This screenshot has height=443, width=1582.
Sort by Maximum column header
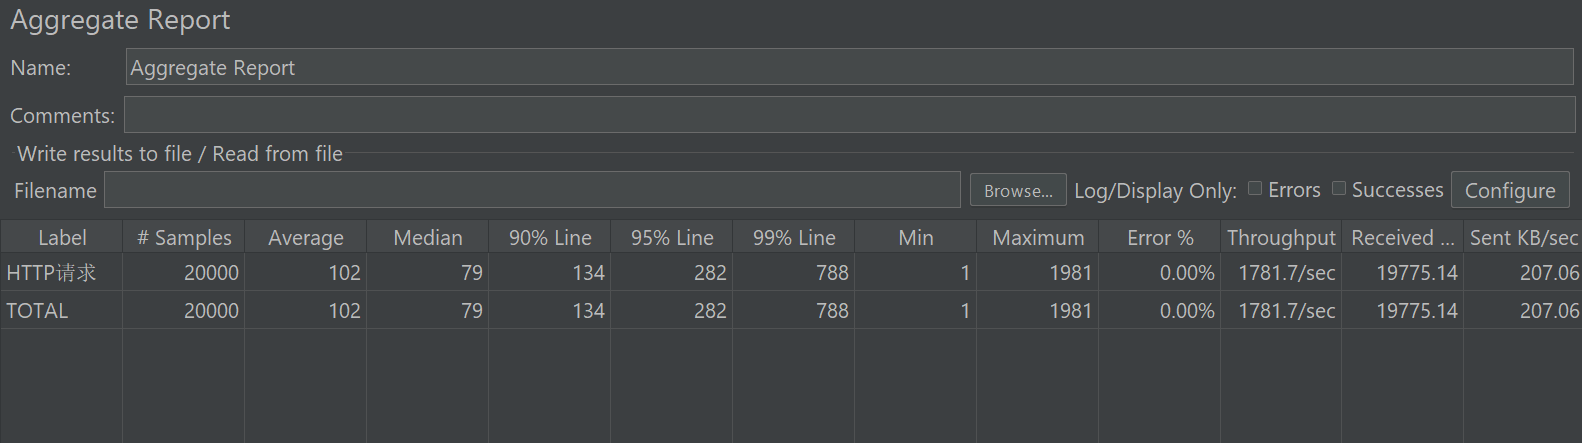pyautogui.click(x=1038, y=237)
